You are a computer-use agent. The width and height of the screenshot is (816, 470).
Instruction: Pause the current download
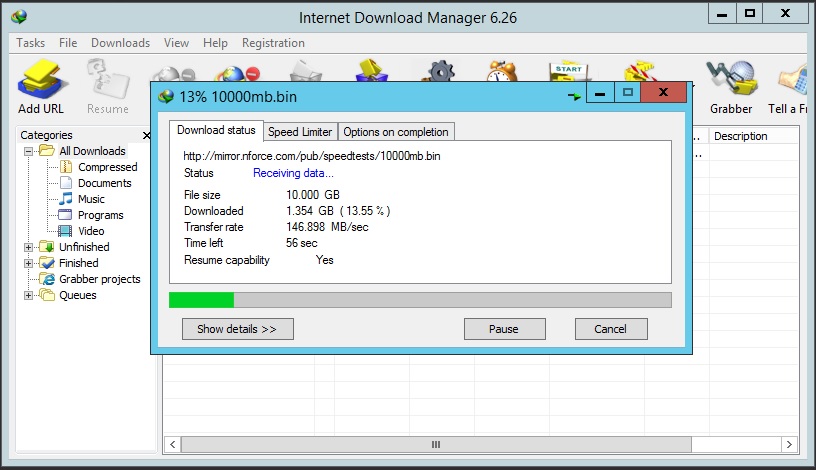point(504,329)
